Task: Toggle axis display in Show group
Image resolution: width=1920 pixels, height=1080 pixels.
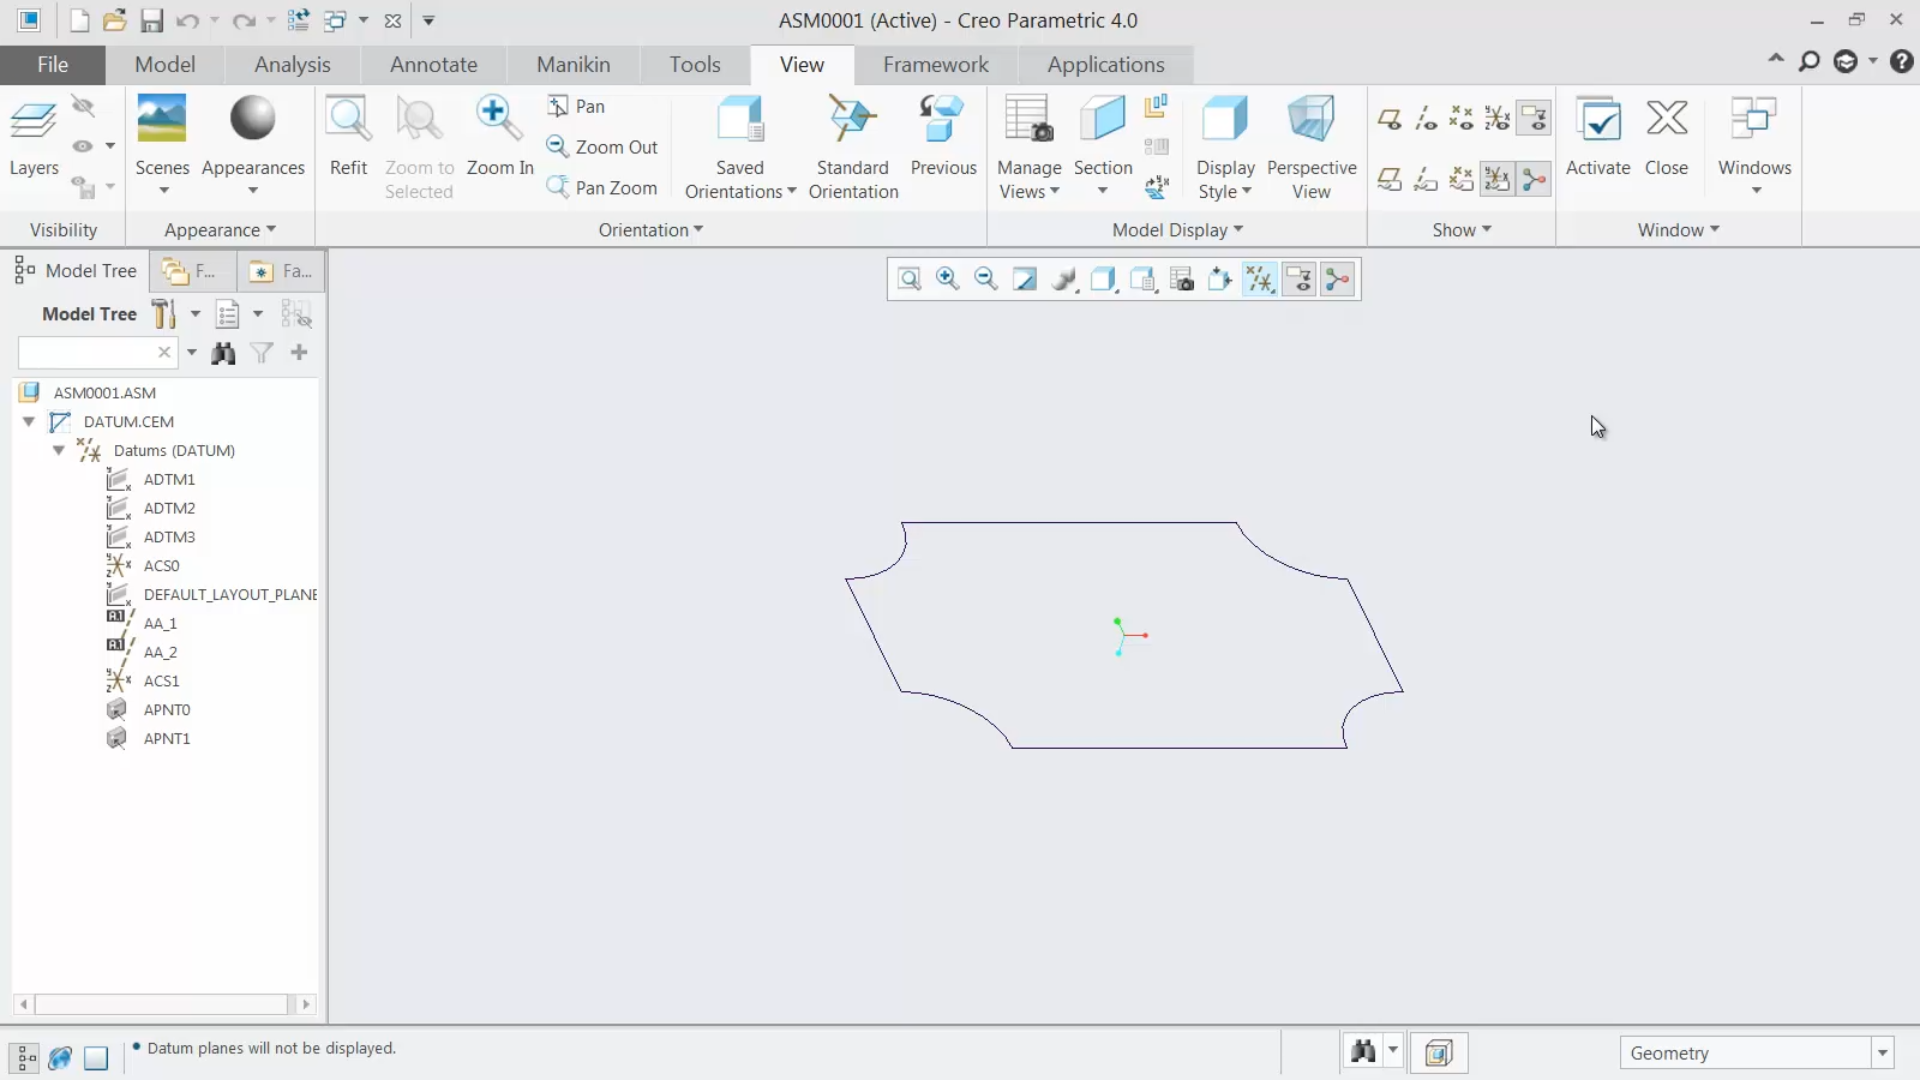Action: point(1425,120)
